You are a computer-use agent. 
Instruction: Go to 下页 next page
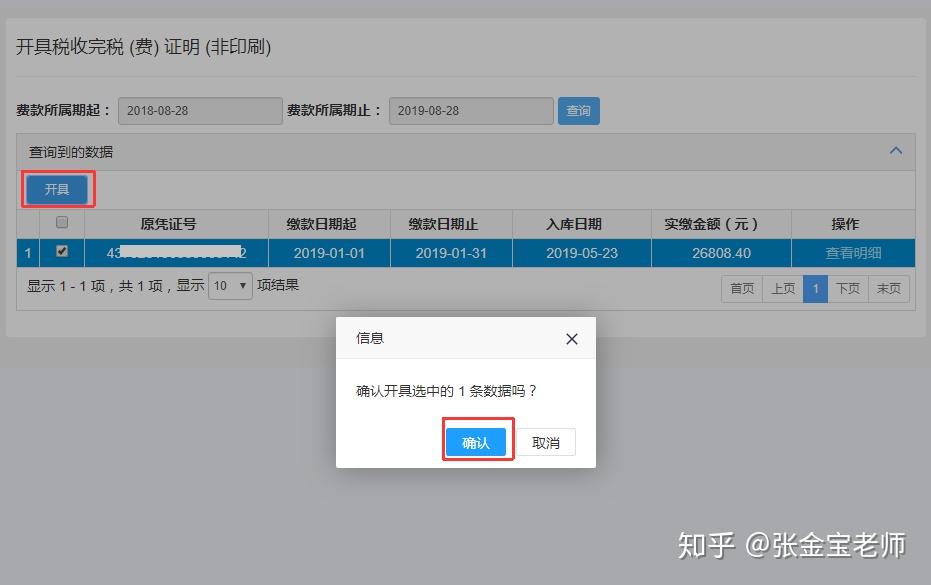pyautogui.click(x=848, y=289)
